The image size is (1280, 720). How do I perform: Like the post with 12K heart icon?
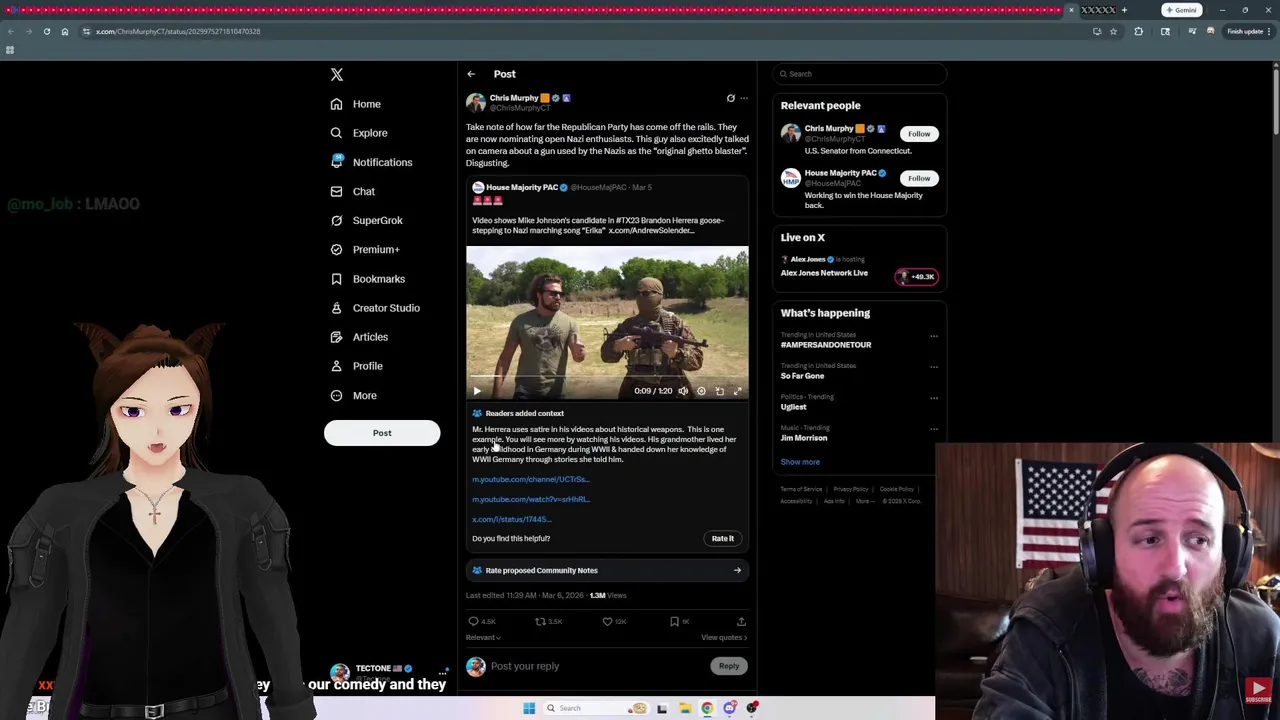(607, 622)
